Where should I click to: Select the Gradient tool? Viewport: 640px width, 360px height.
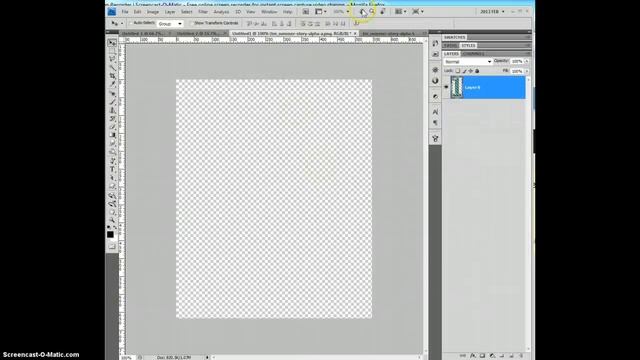[x=112, y=135]
